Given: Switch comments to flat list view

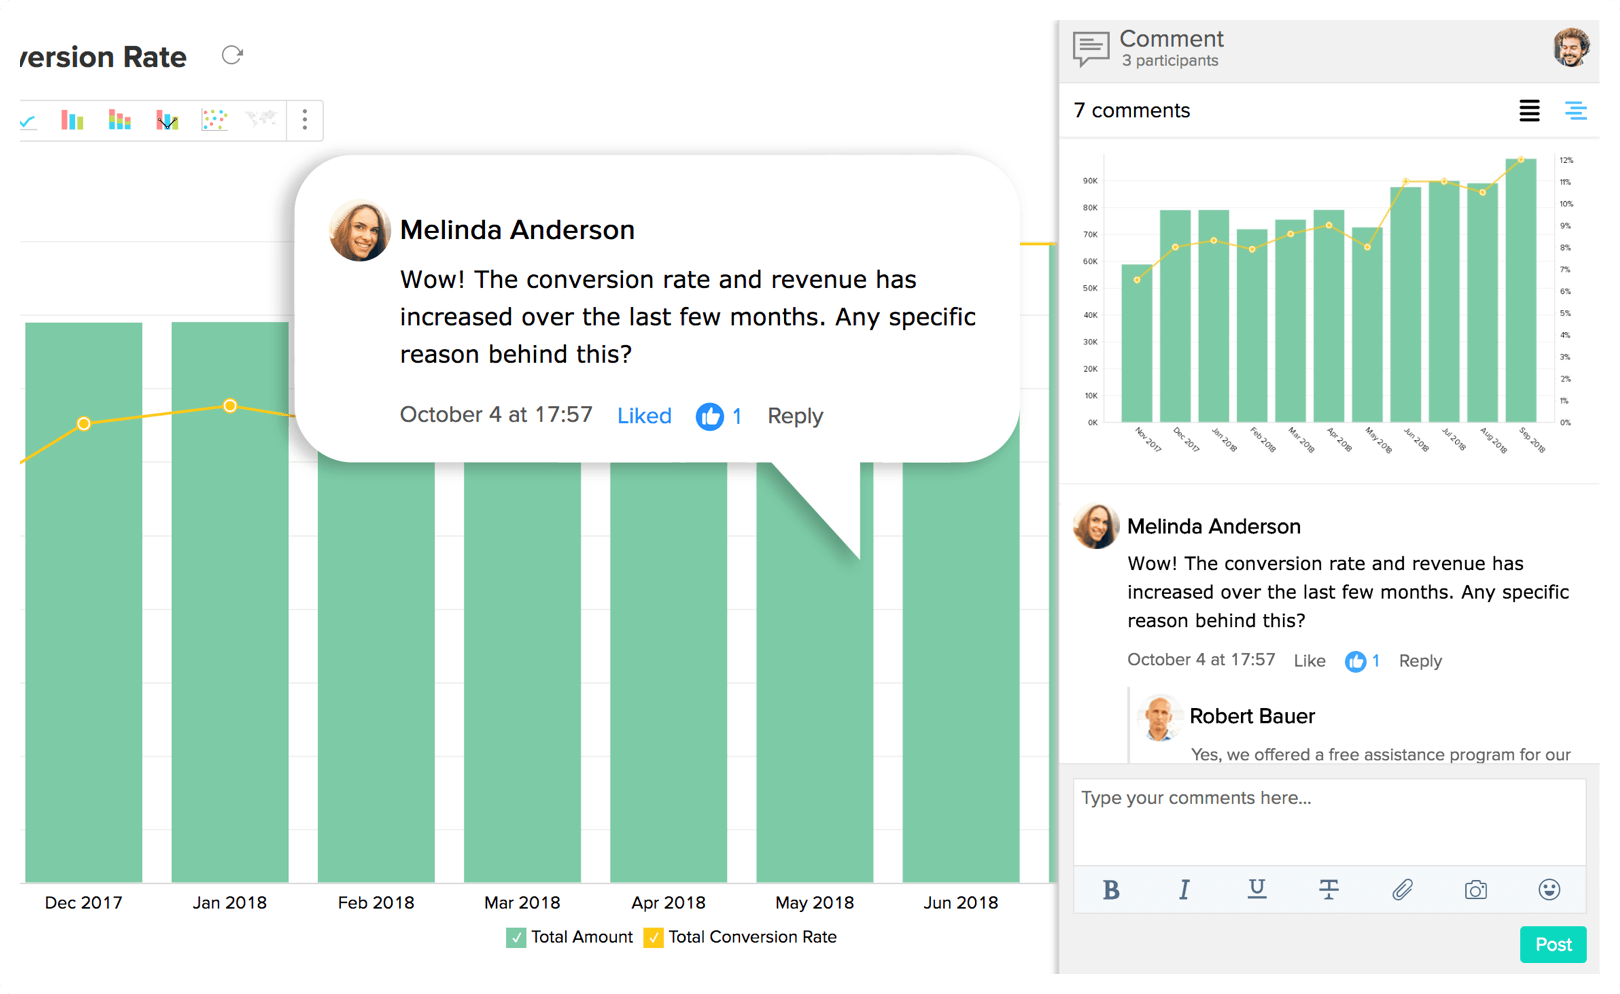Looking at the screenshot, I should [1529, 111].
